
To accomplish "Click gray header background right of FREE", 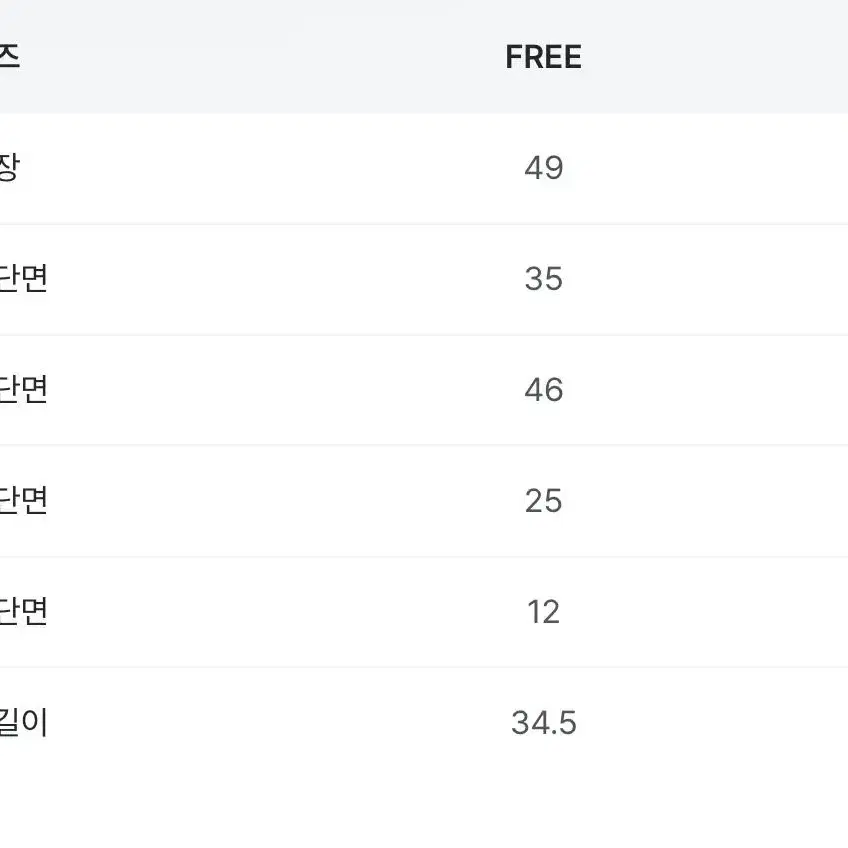I will 714,57.
